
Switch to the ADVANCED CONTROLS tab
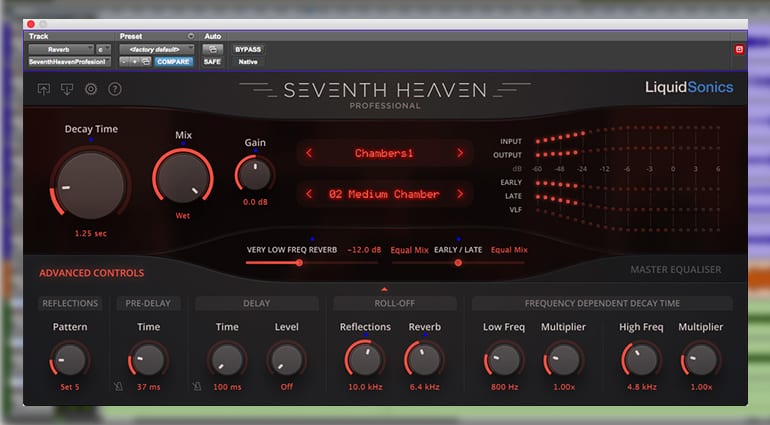tap(92, 273)
